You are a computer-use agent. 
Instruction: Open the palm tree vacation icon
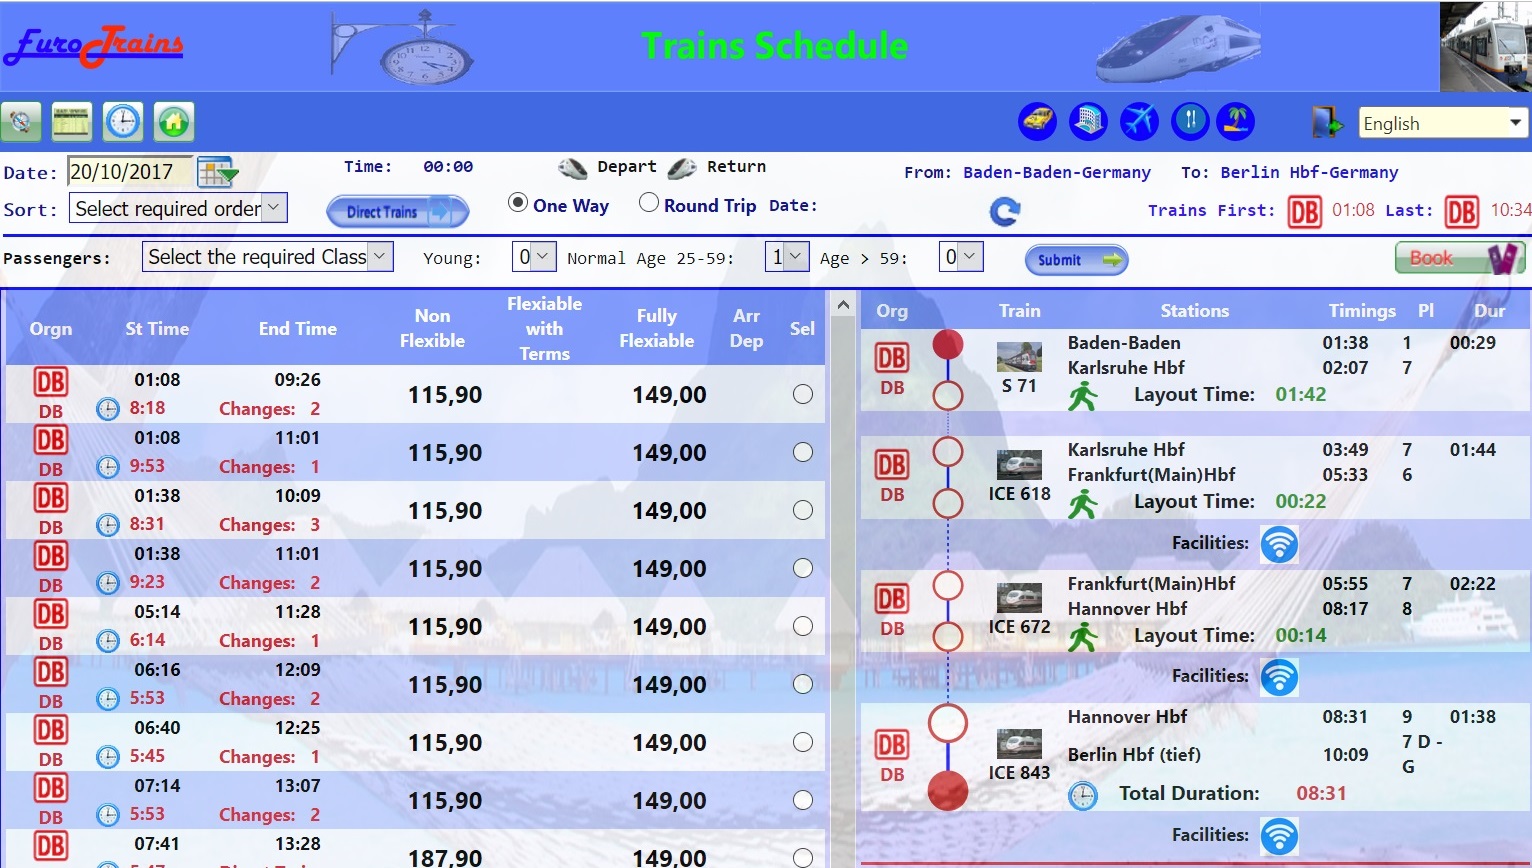1236,122
